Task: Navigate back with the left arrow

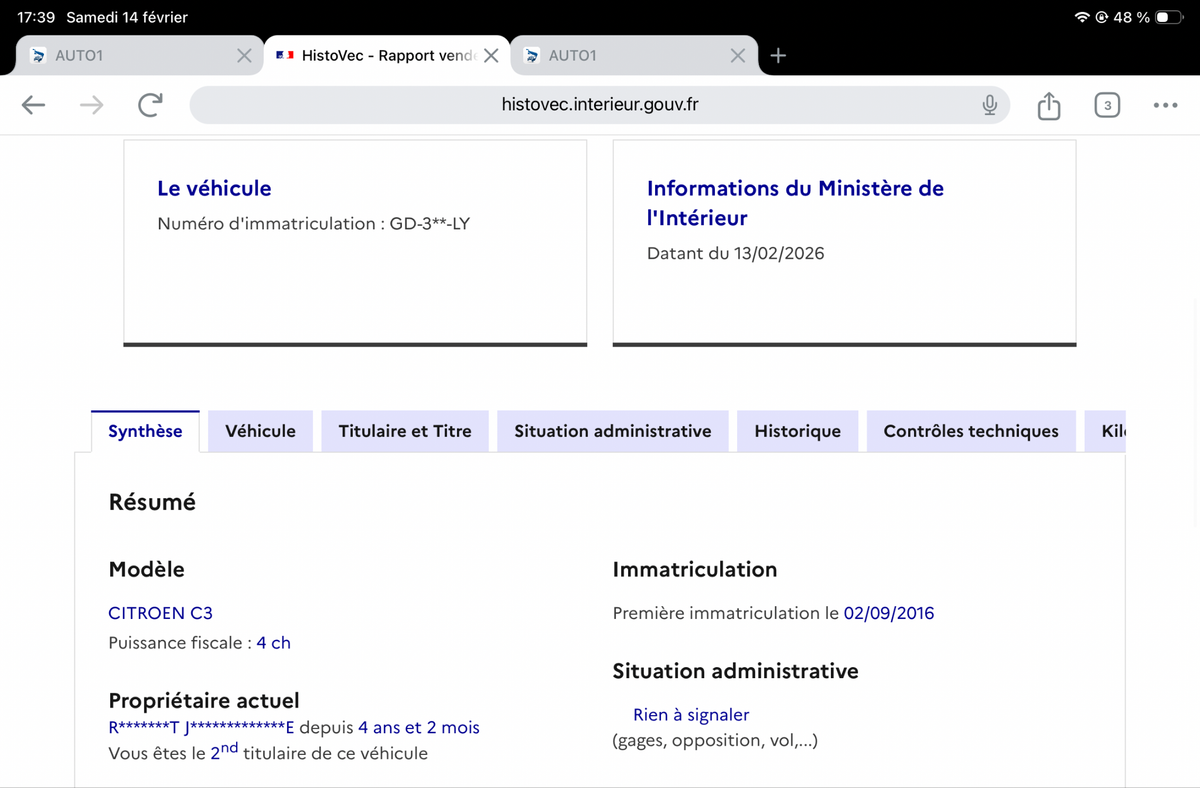Action: [33, 104]
